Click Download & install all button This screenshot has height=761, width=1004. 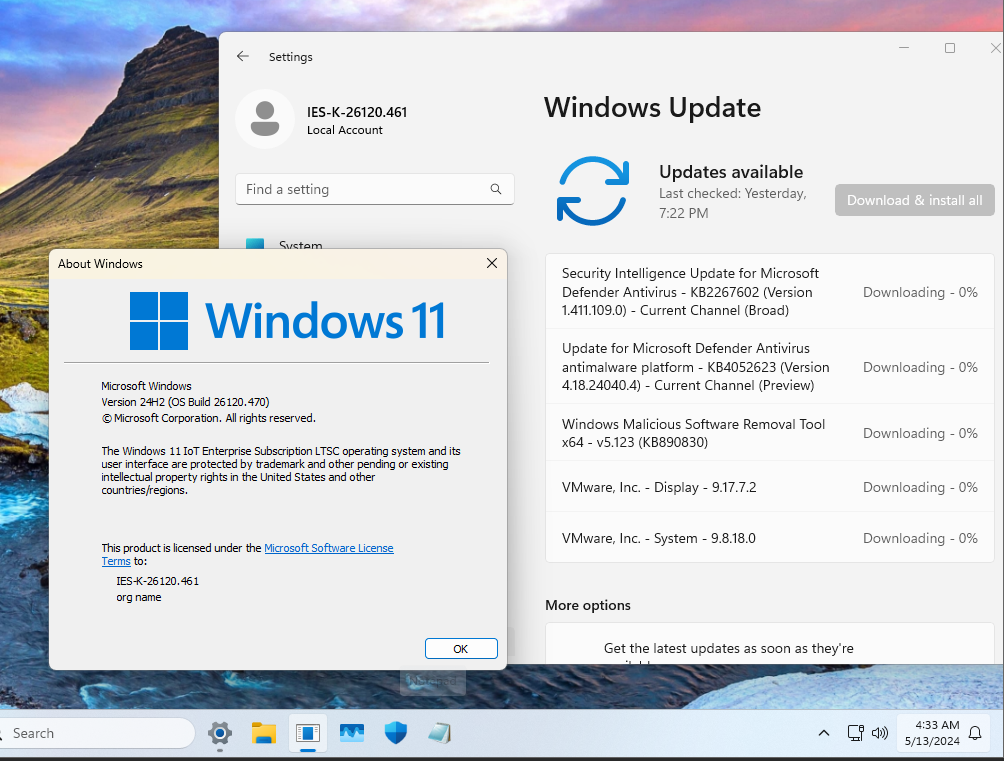click(914, 200)
